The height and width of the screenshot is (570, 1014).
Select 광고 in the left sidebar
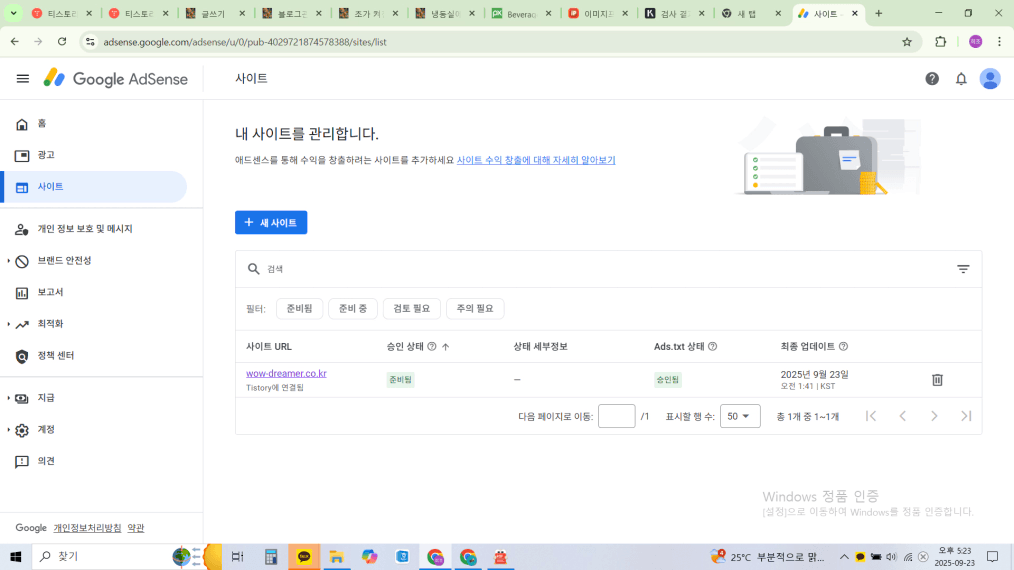[46, 155]
